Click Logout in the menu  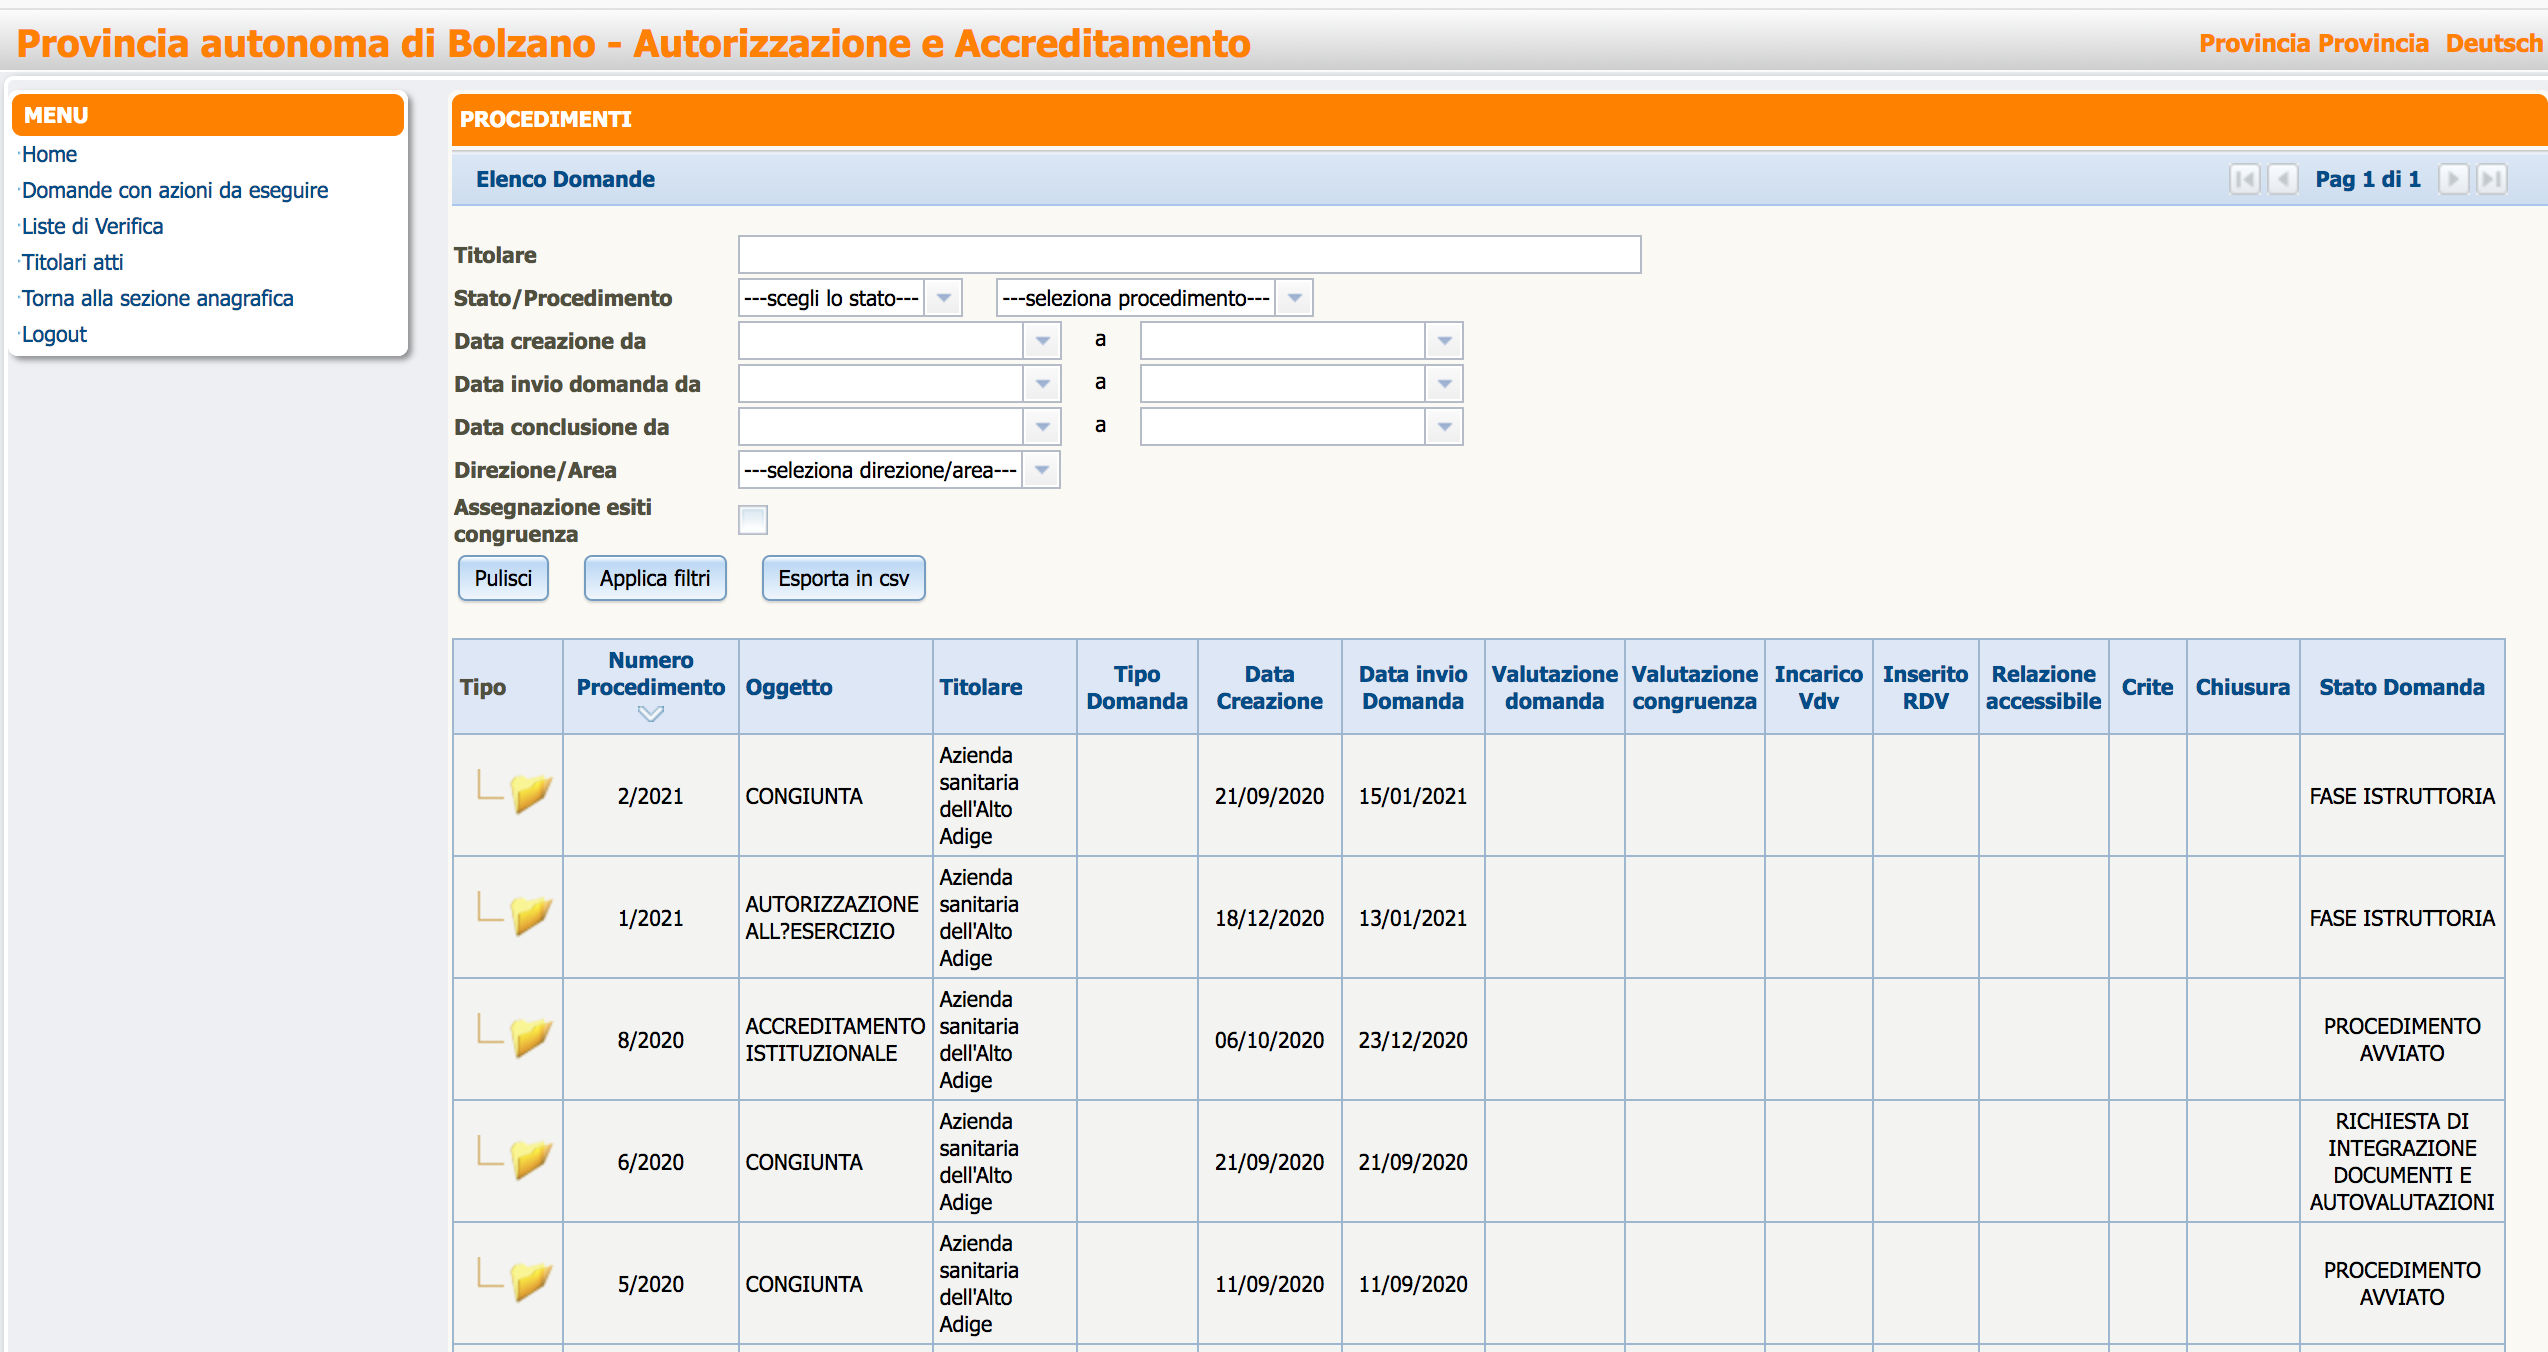click(x=54, y=334)
